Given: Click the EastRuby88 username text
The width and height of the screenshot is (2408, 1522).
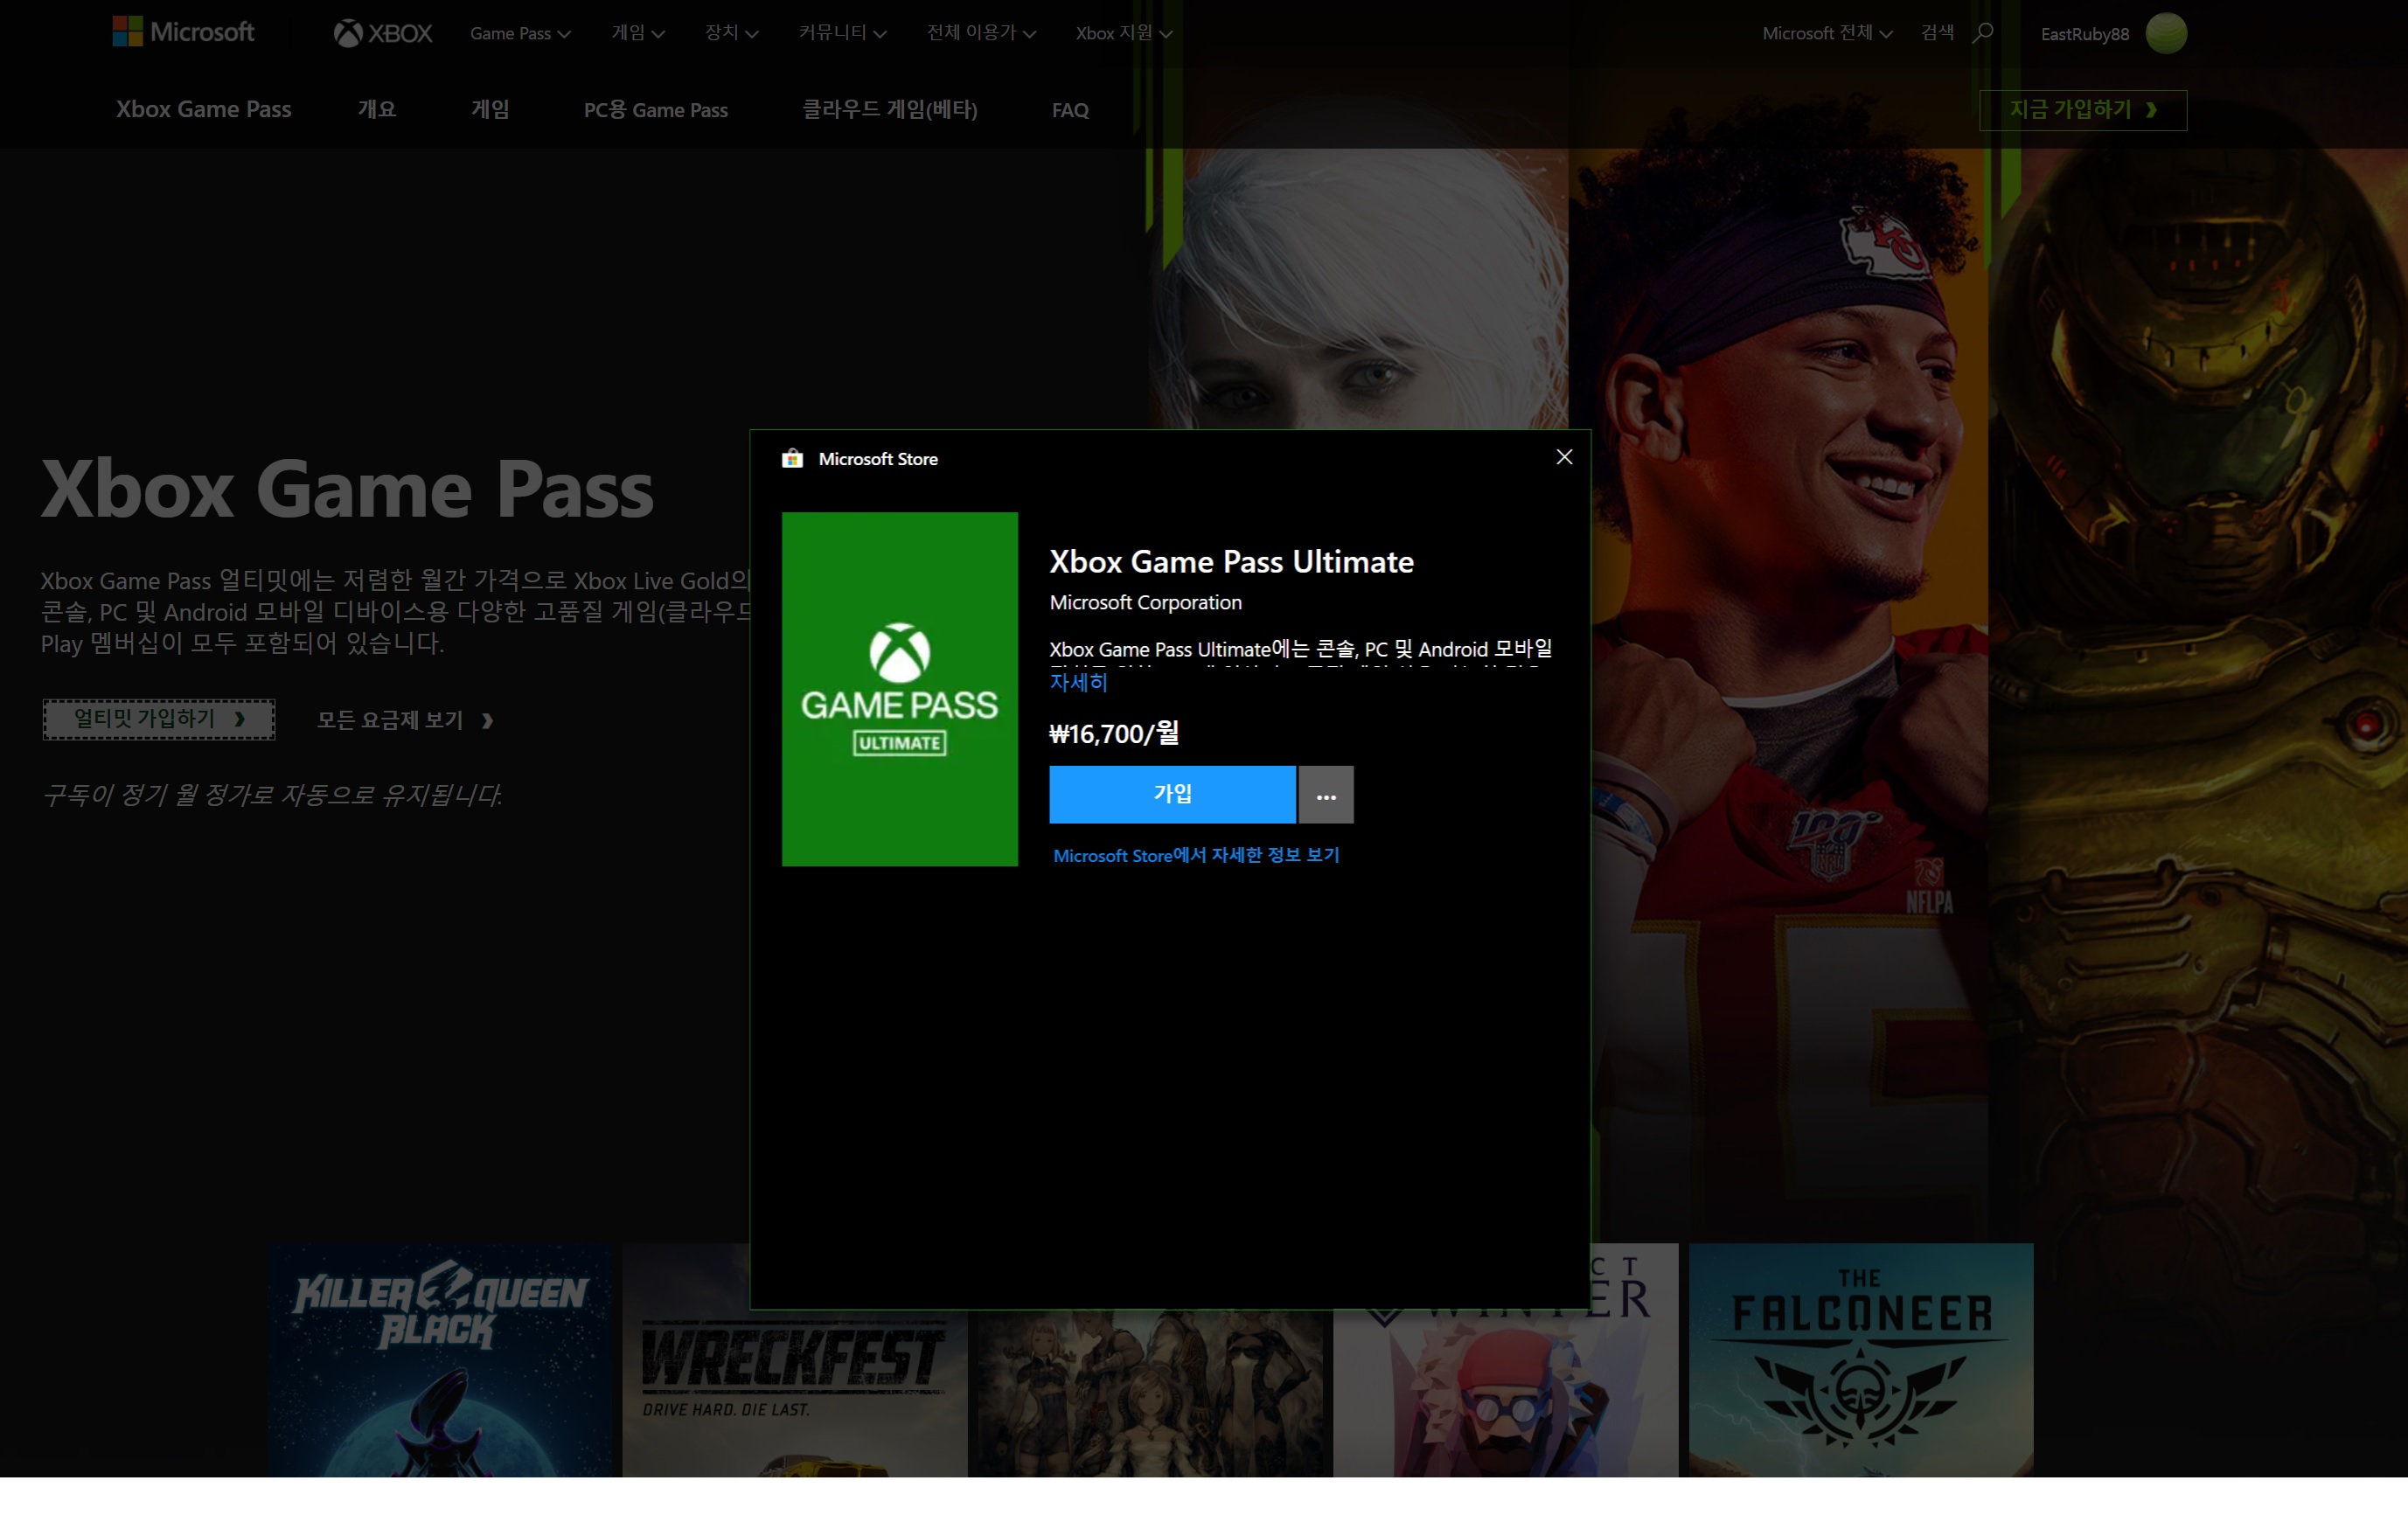Looking at the screenshot, I should (2084, 34).
